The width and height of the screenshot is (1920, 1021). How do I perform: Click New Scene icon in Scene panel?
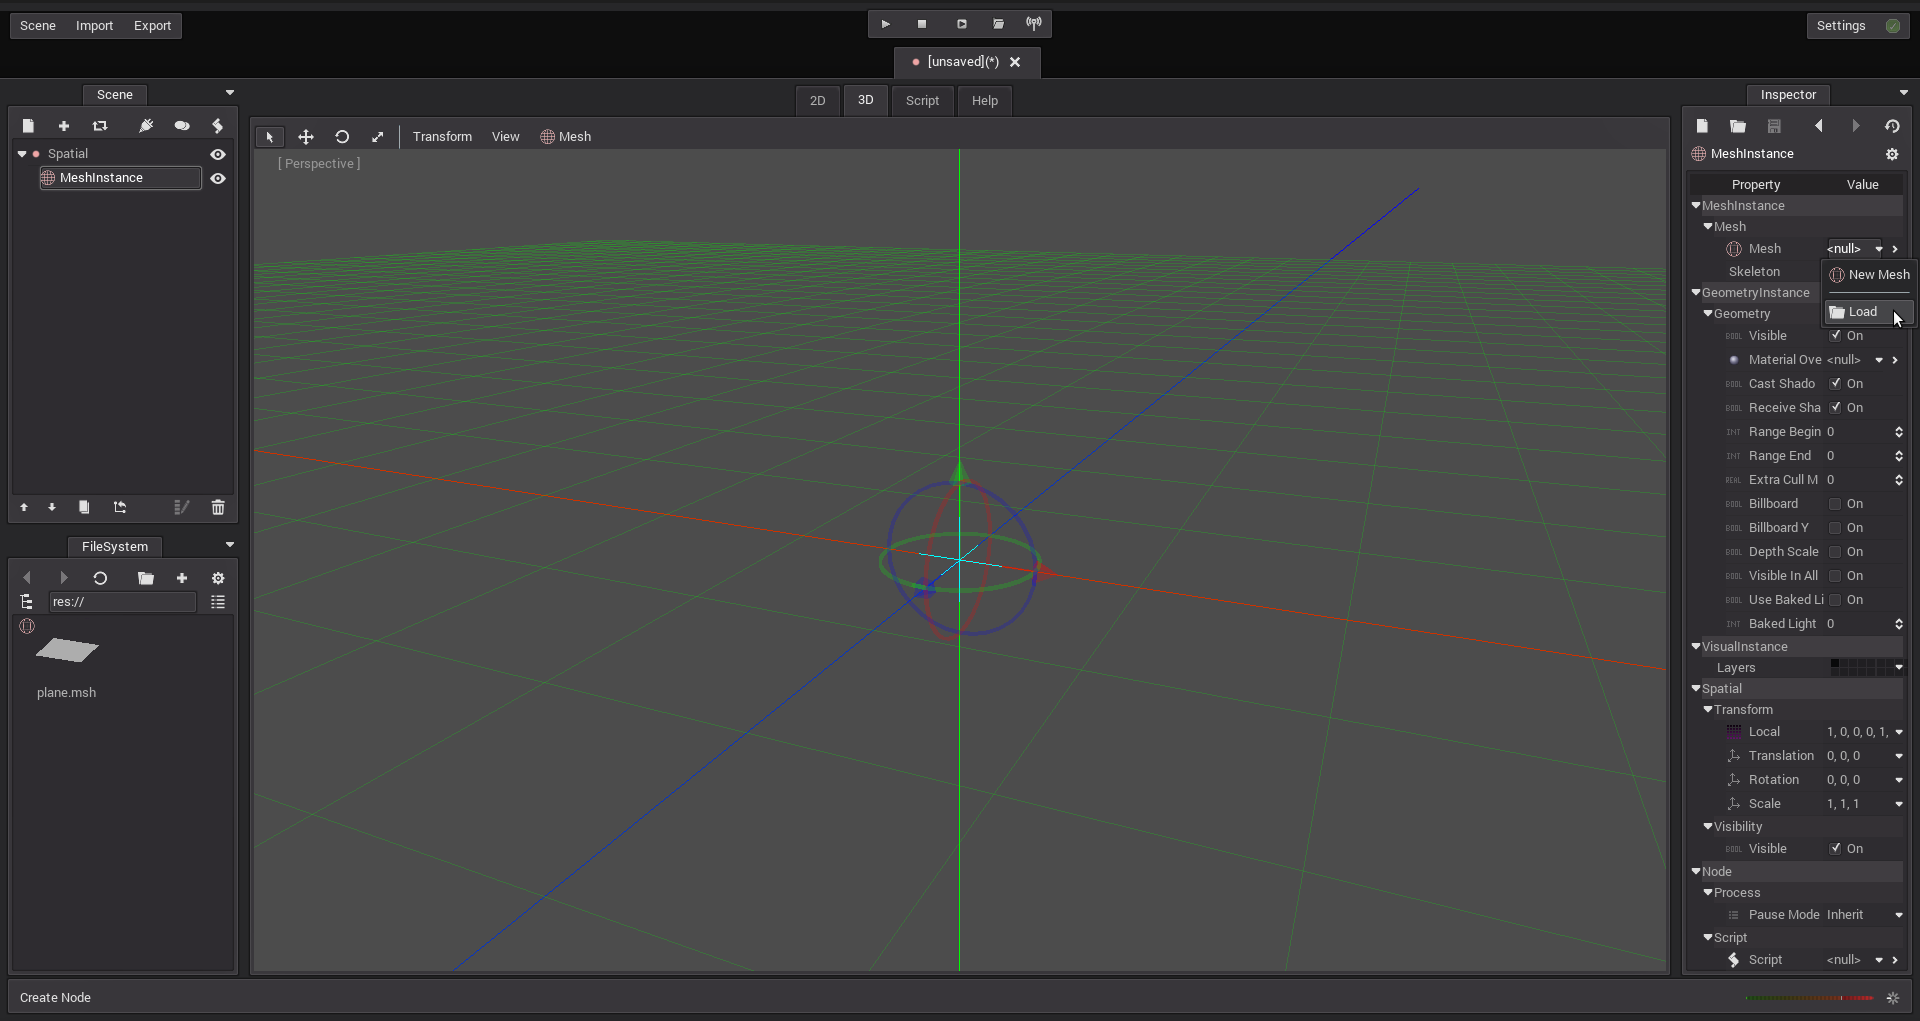coord(28,126)
